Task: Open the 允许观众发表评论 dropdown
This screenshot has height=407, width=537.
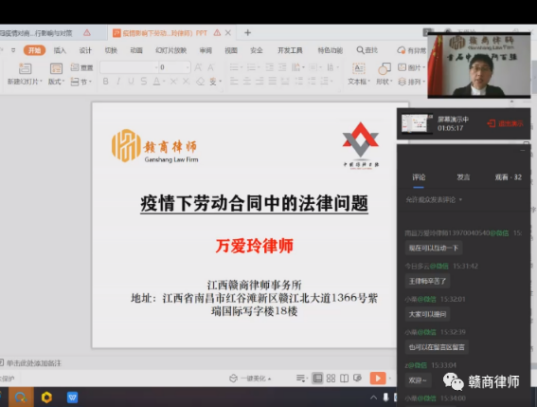Action: tap(434, 200)
